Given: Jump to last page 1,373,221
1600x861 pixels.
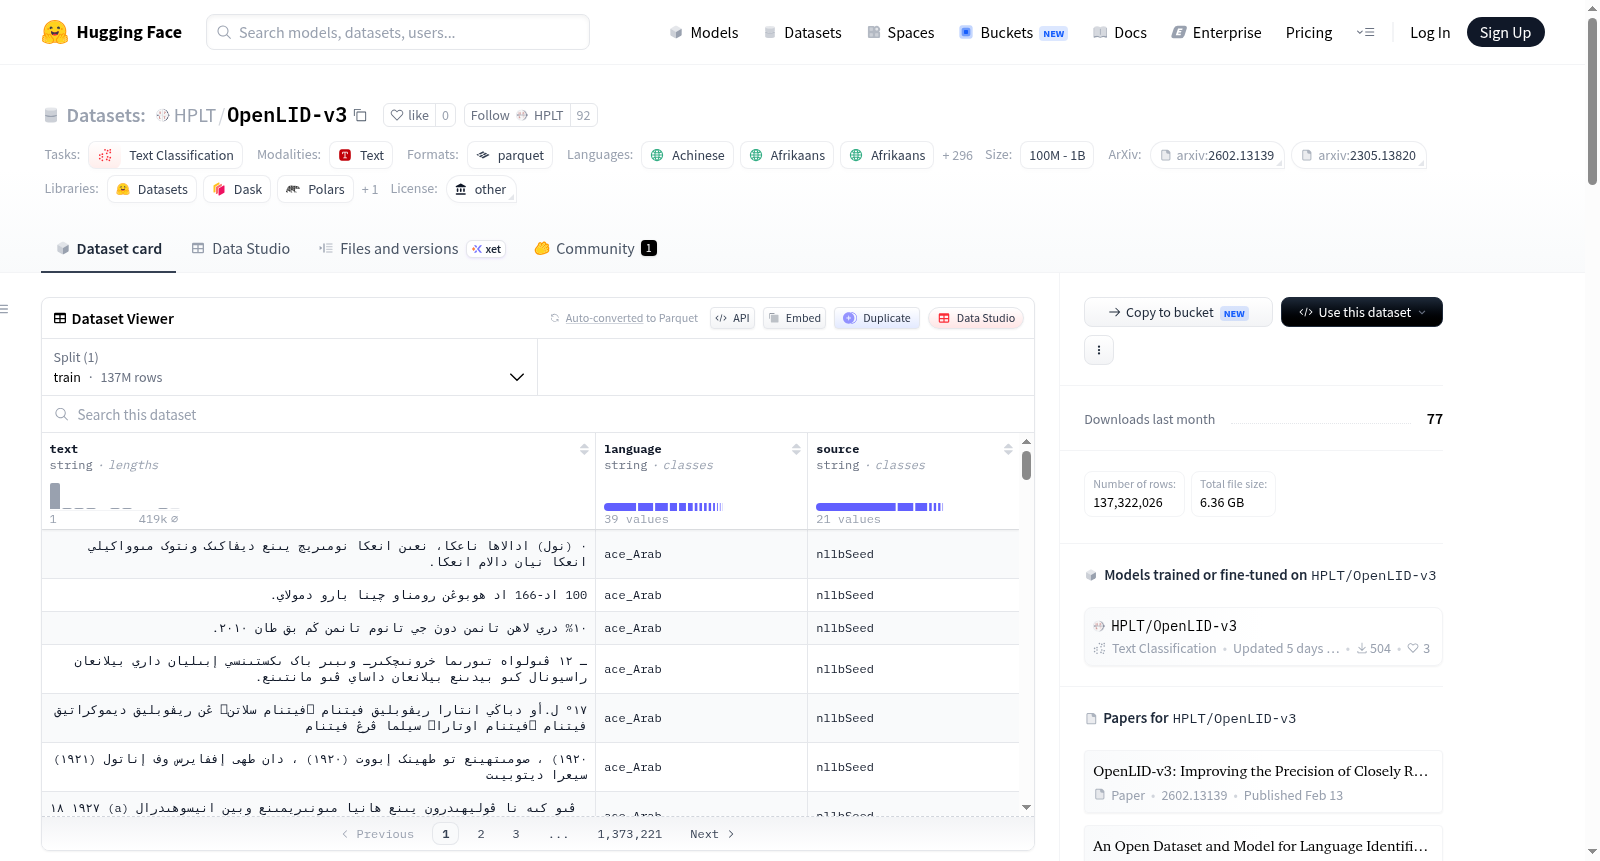Looking at the screenshot, I should pos(630,834).
